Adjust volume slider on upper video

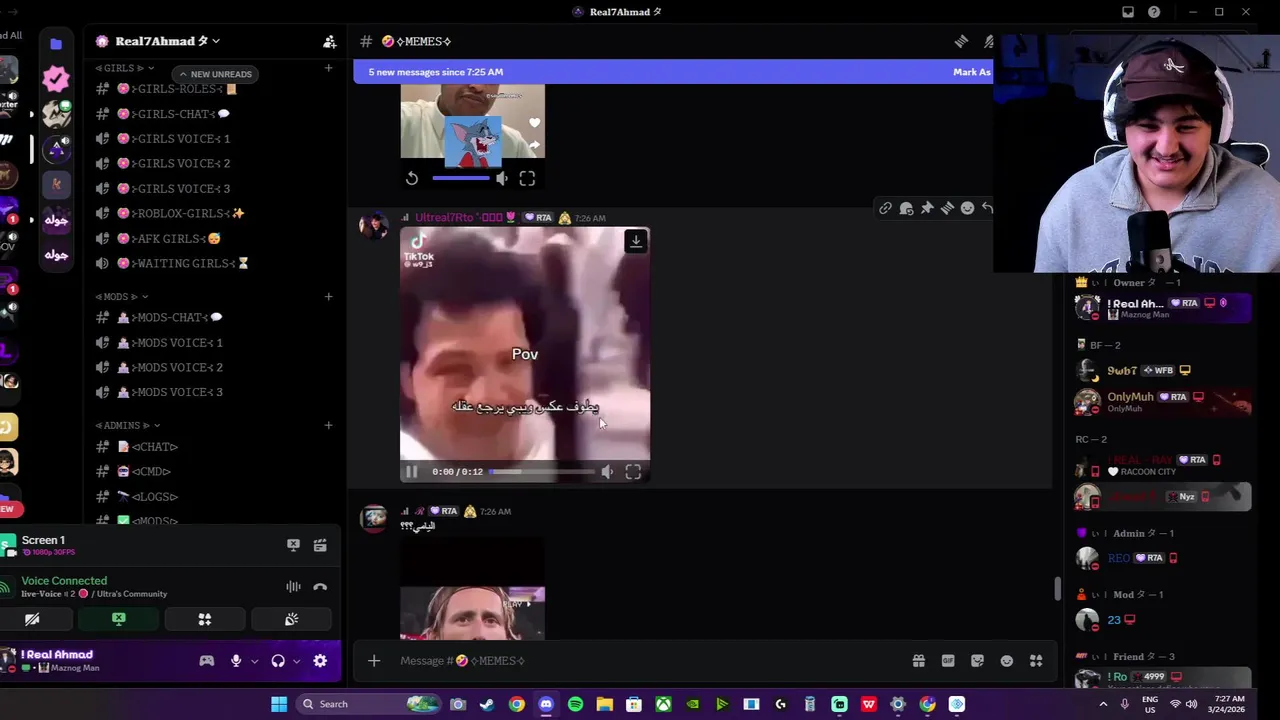(x=461, y=179)
